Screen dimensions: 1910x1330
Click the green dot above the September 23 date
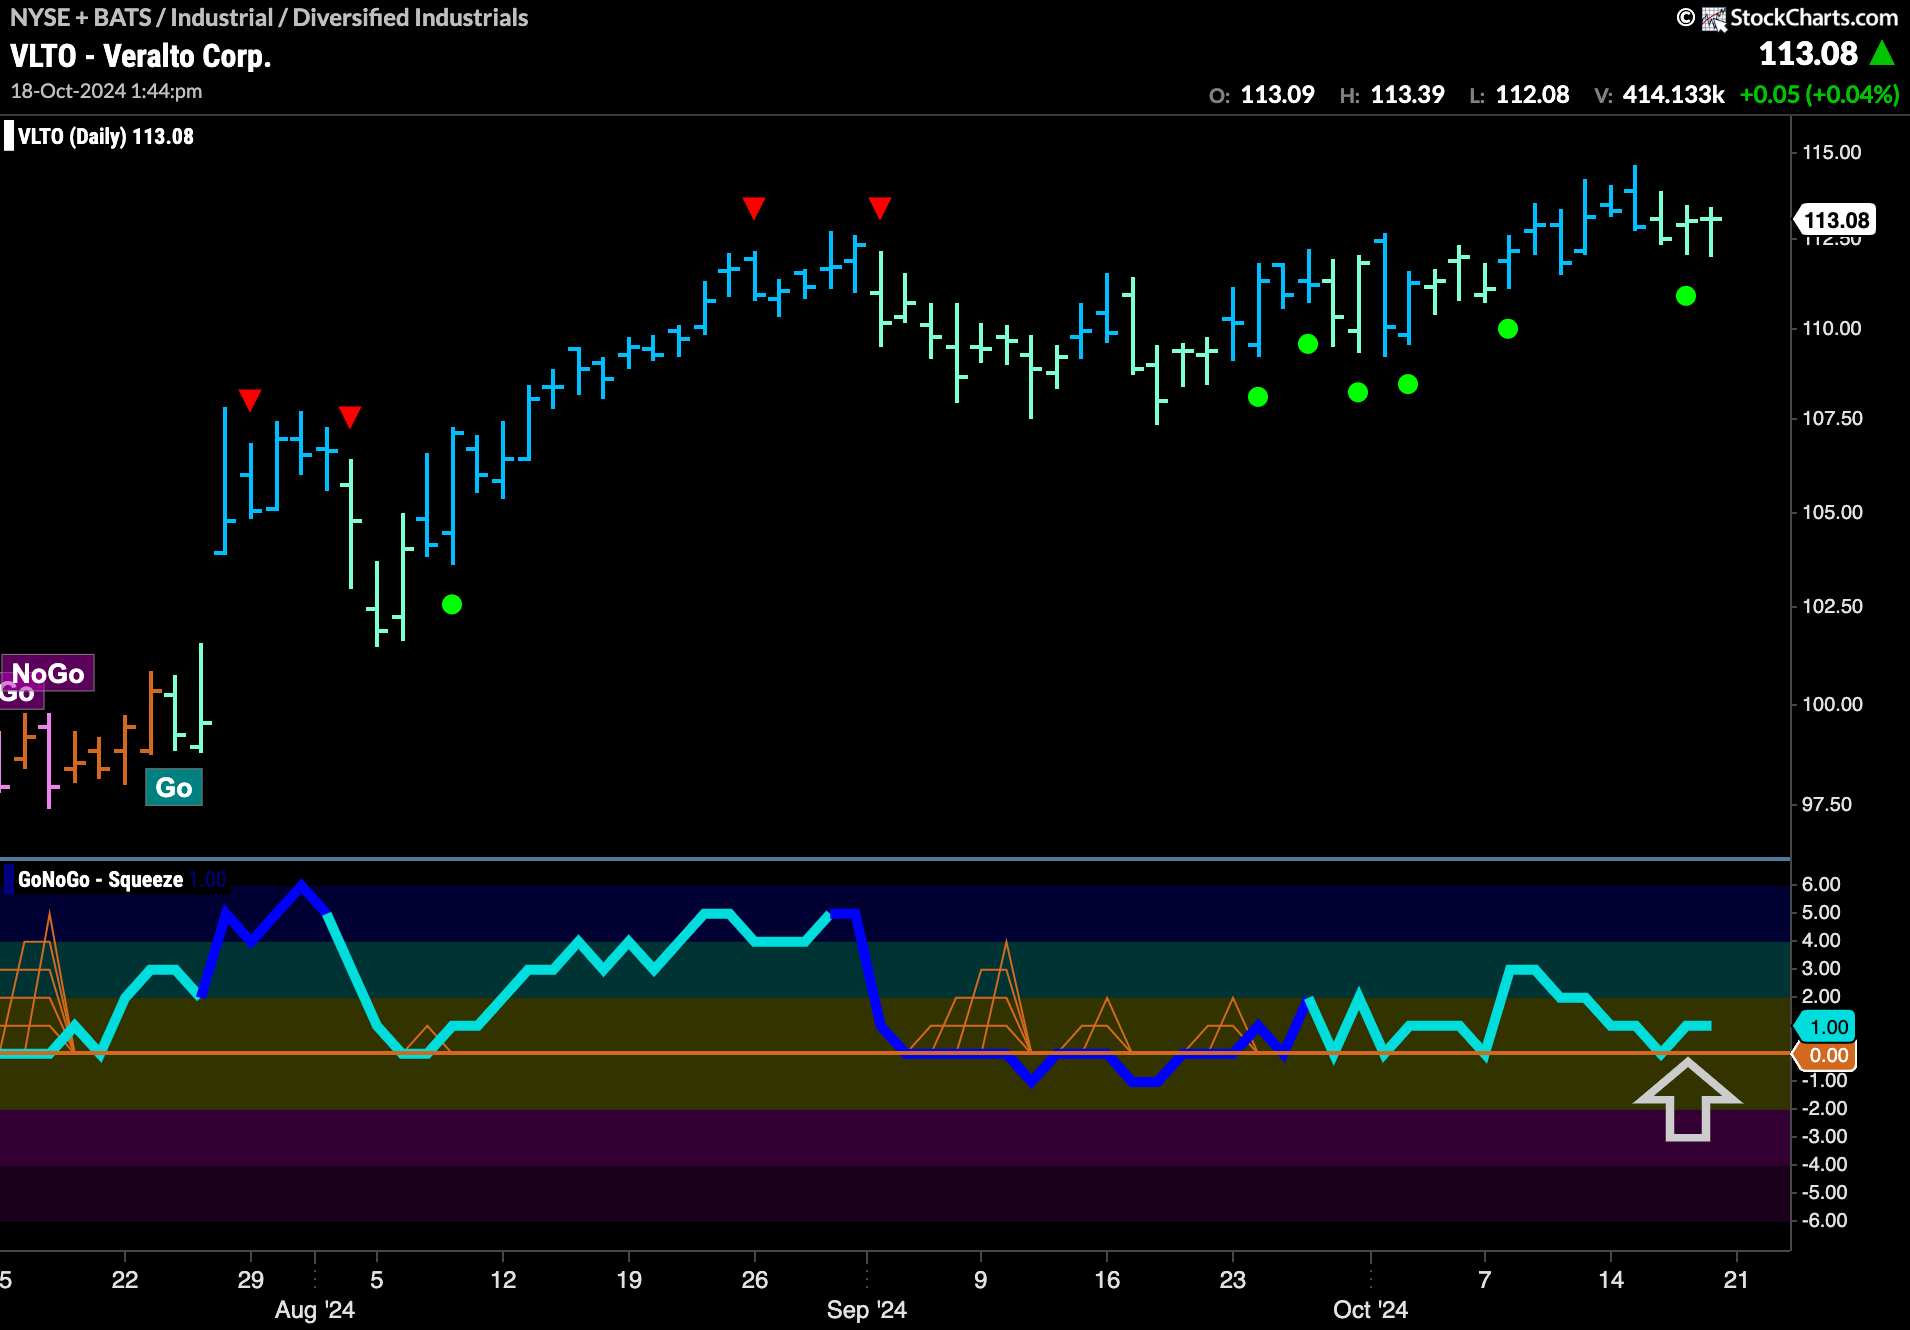click(x=1258, y=397)
